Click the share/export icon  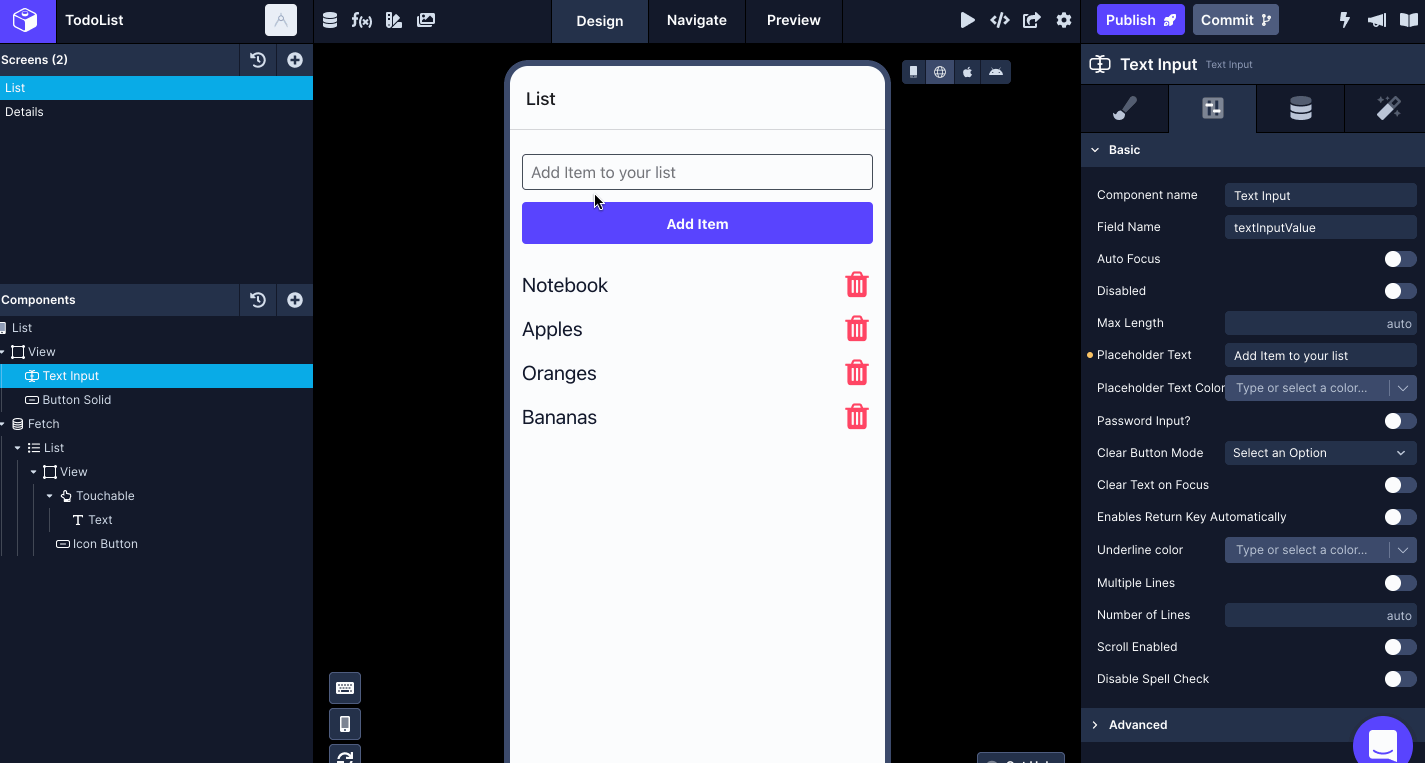coord(1032,20)
